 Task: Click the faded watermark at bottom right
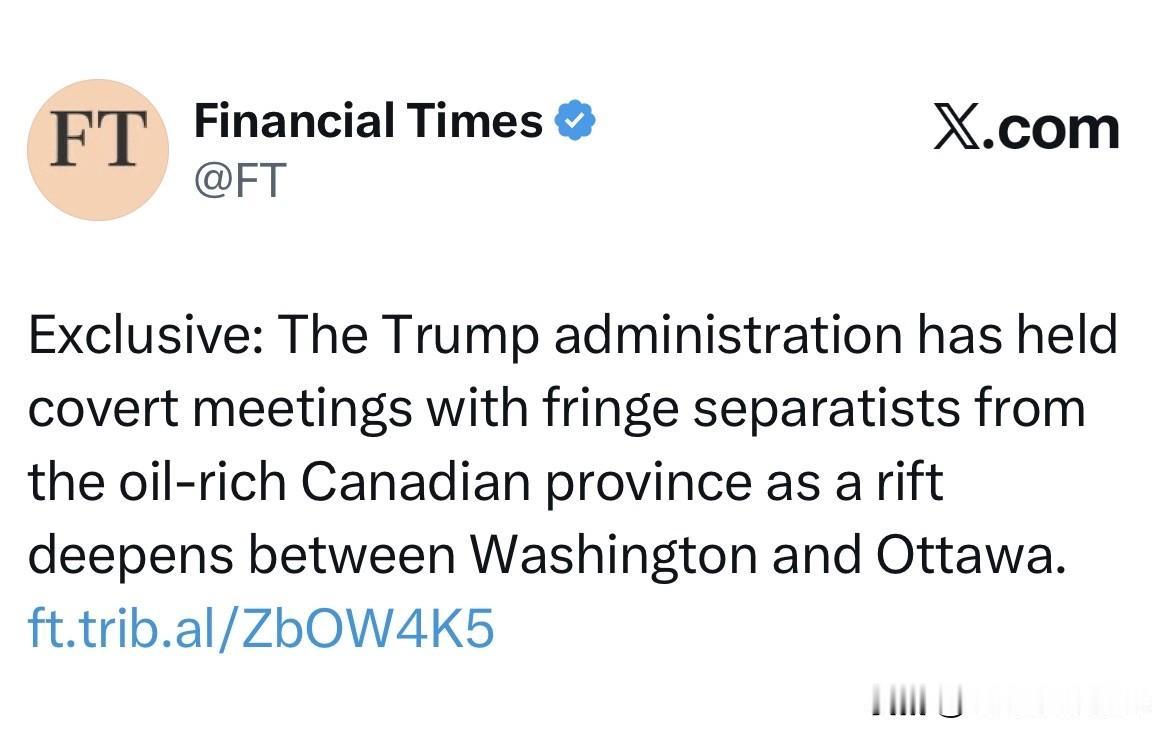click(1010, 706)
